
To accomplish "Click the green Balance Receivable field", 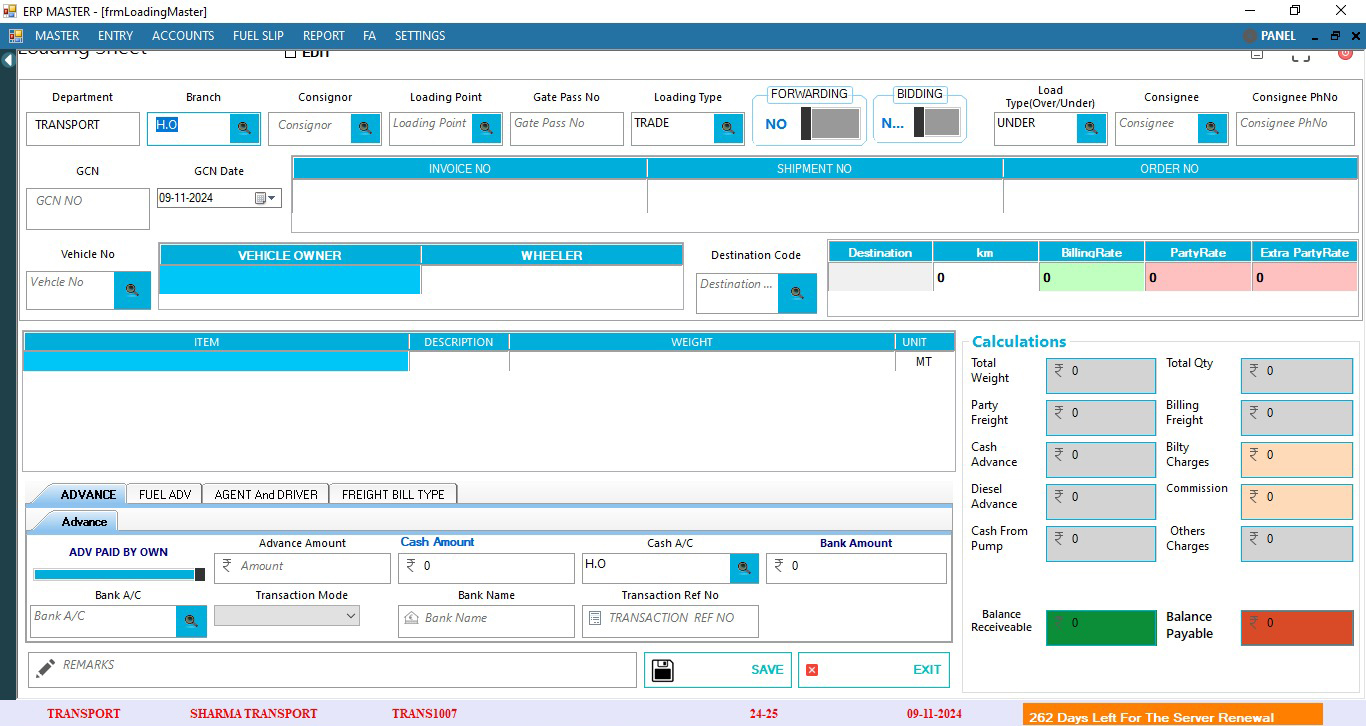I will 1101,627.
